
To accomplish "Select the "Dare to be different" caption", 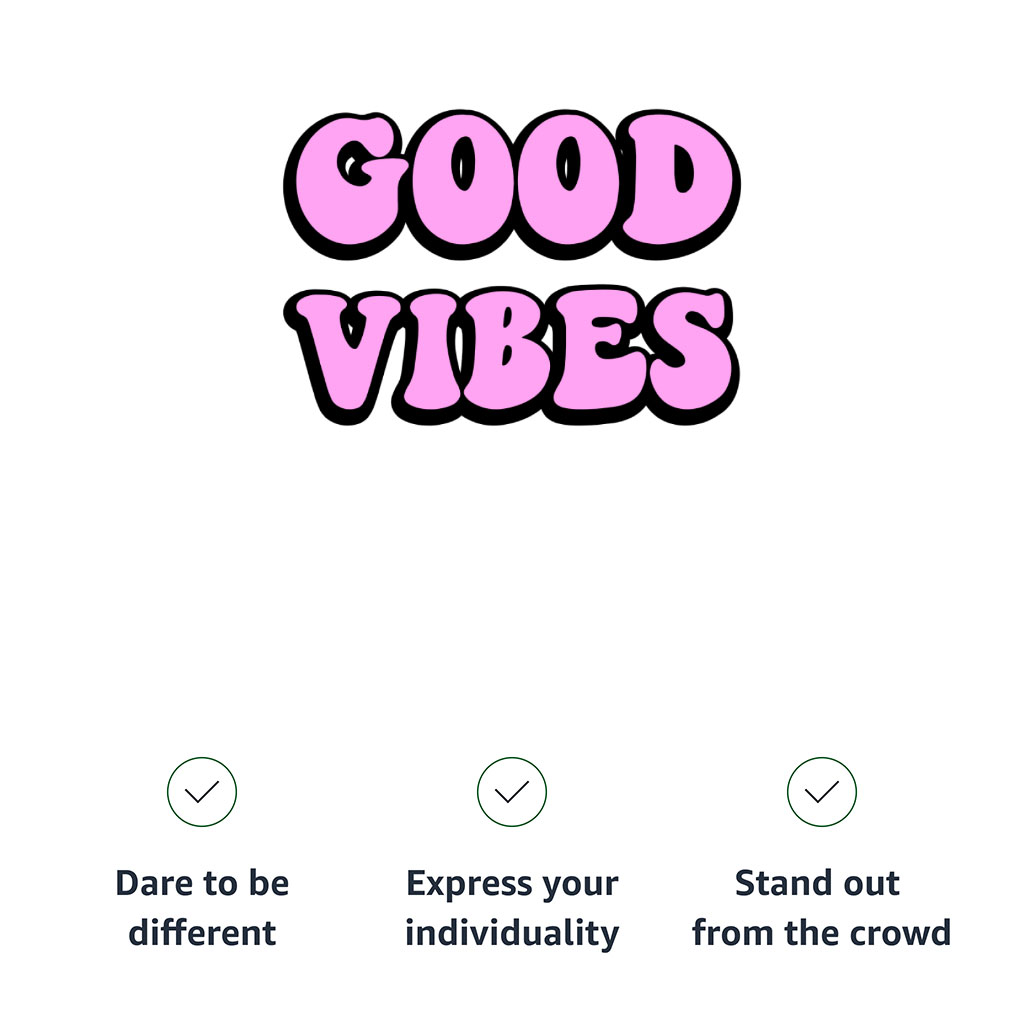I will pyautogui.click(x=202, y=908).
